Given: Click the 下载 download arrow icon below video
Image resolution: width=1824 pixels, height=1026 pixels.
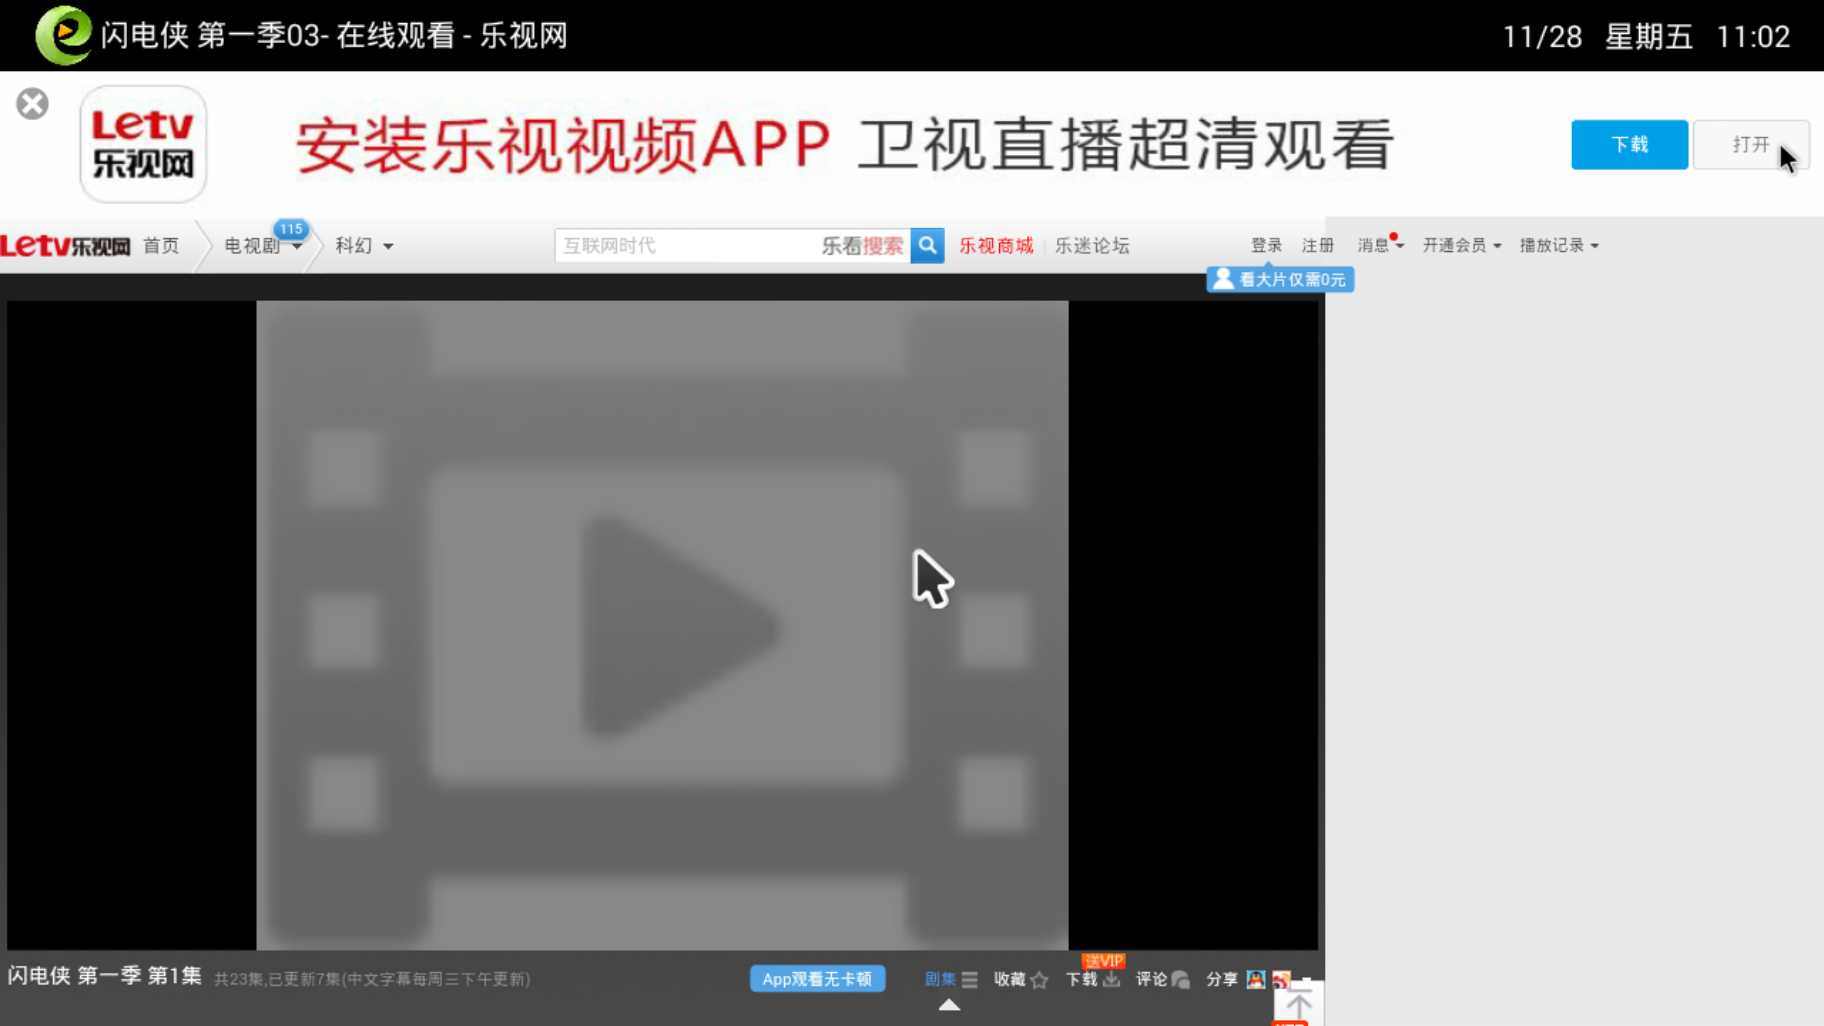Looking at the screenshot, I should (1111, 980).
